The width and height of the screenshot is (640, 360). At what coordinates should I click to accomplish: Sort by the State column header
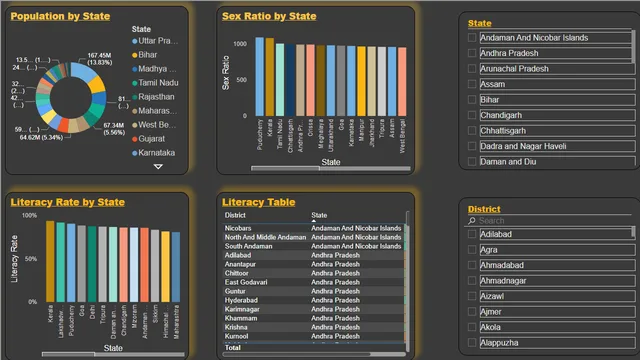click(x=319, y=215)
